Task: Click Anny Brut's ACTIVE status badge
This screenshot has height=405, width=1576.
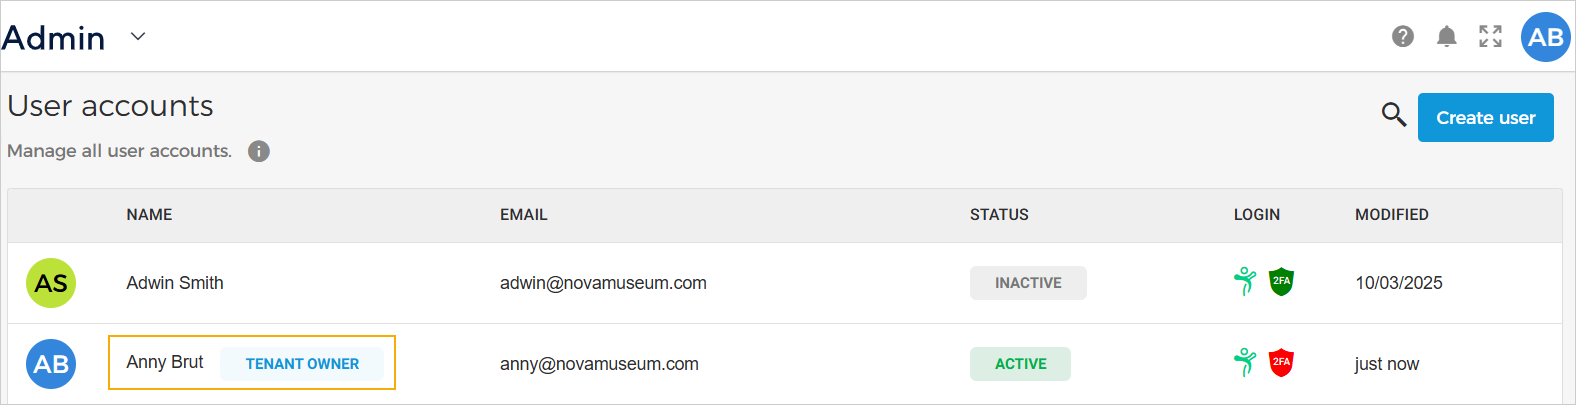Action: point(1020,364)
